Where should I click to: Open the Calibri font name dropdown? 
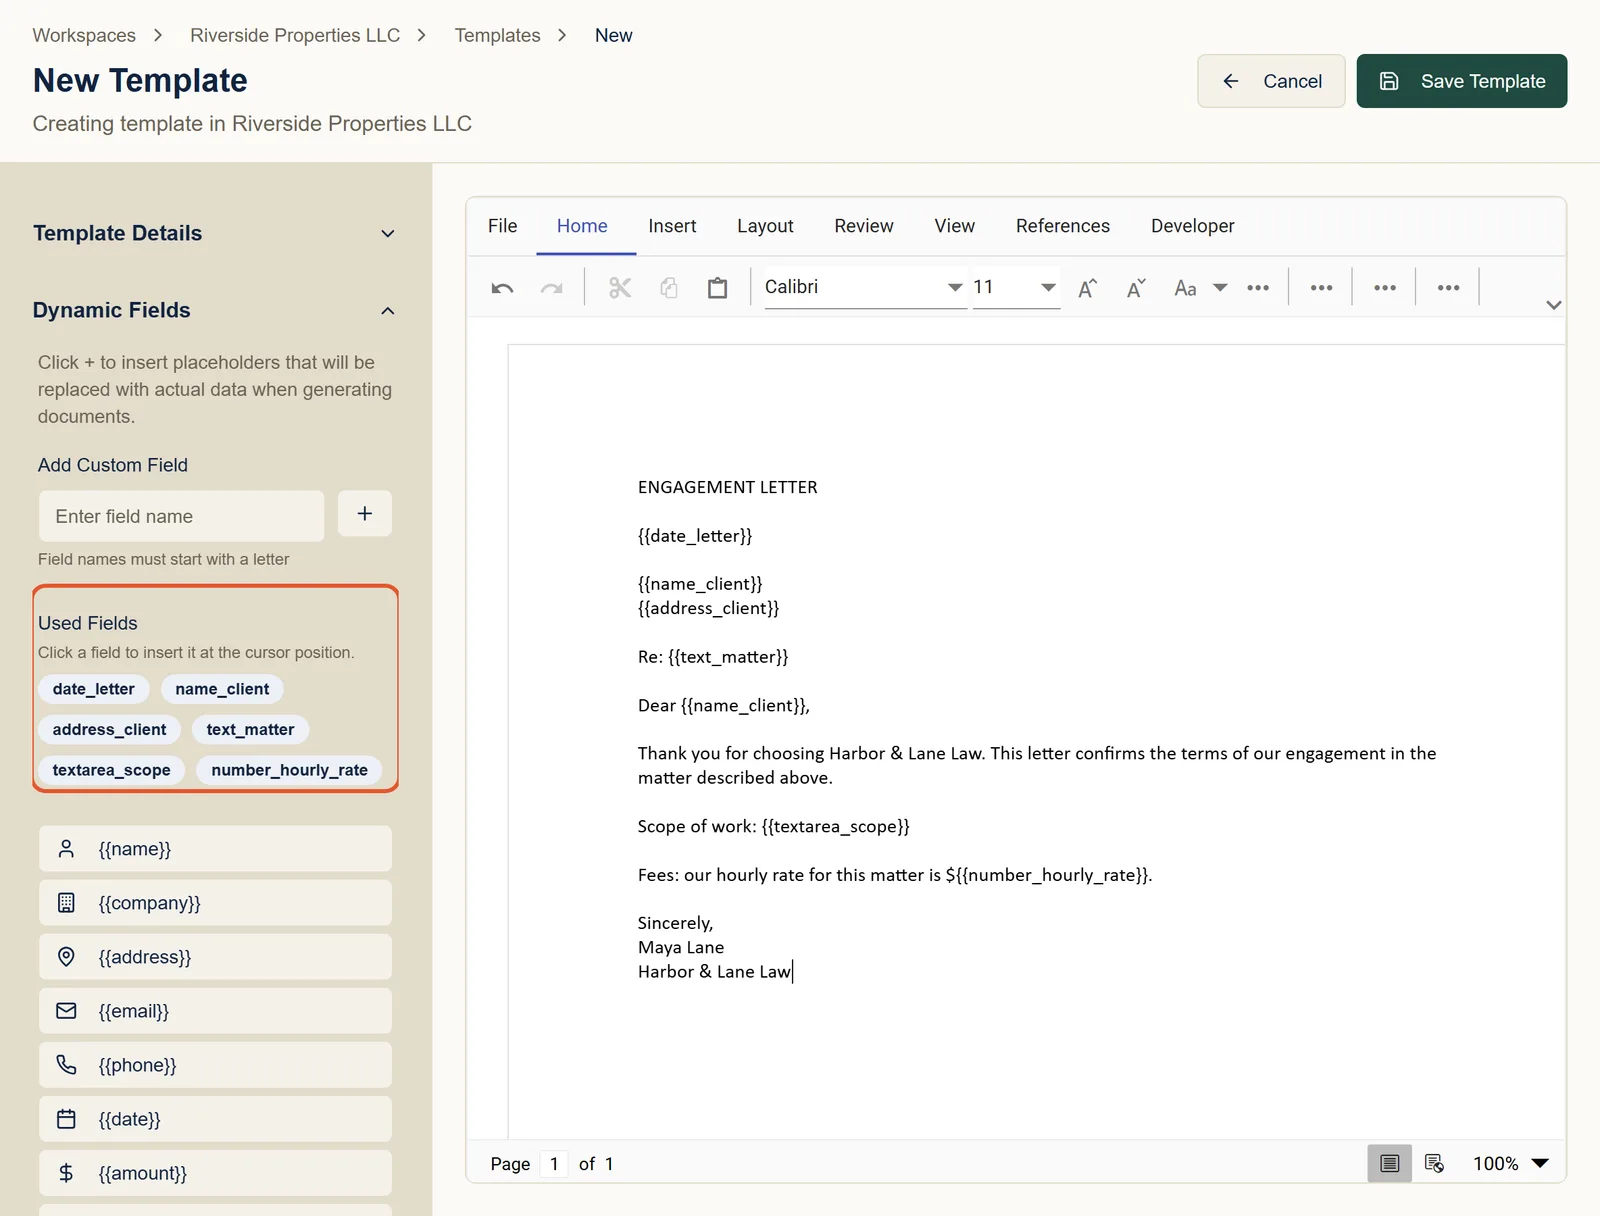coord(955,288)
